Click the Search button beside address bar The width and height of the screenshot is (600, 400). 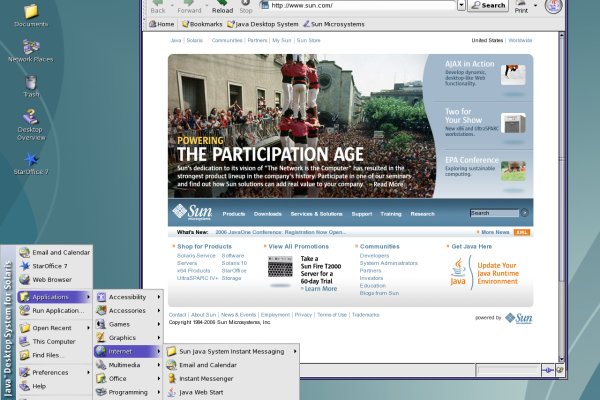click(488, 5)
